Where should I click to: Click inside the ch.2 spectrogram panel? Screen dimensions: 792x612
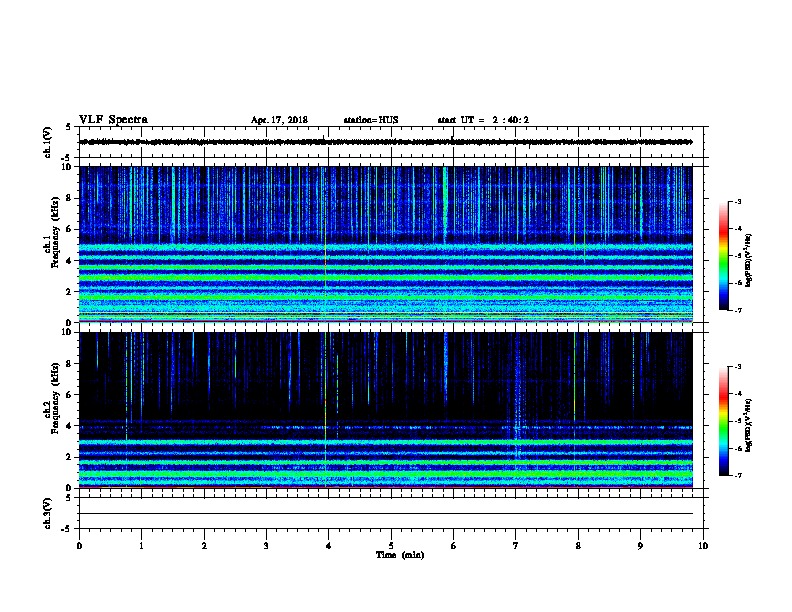click(386, 410)
